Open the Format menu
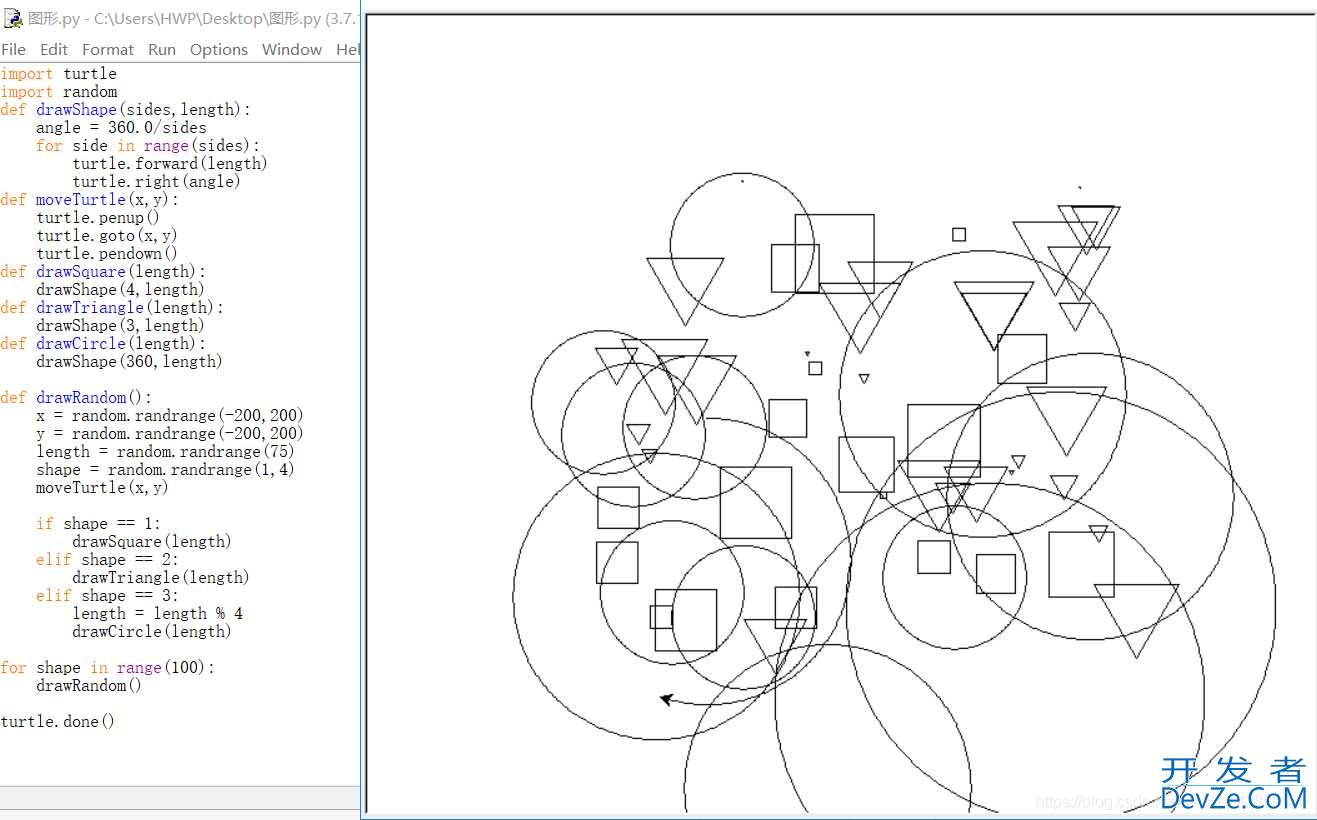The height and width of the screenshot is (820, 1317). click(108, 49)
